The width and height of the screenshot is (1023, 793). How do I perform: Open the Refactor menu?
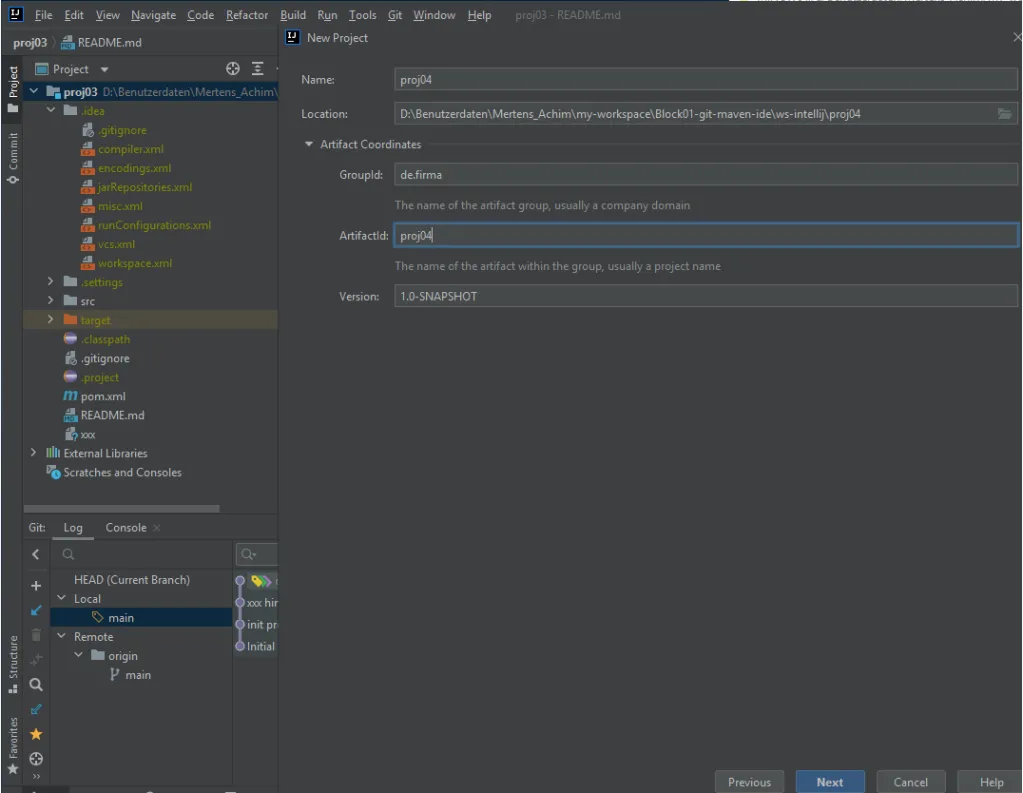click(247, 15)
